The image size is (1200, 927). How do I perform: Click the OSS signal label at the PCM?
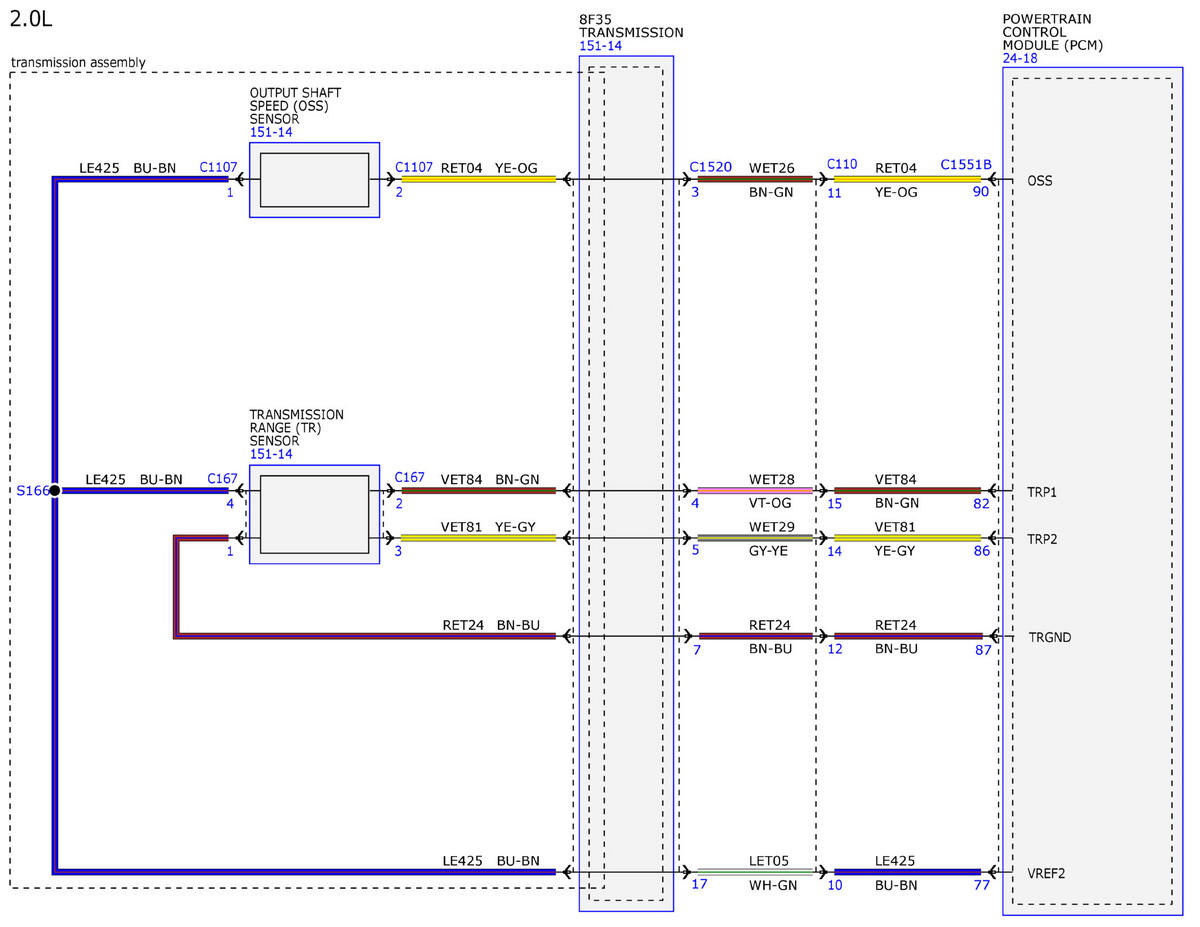(x=1040, y=181)
